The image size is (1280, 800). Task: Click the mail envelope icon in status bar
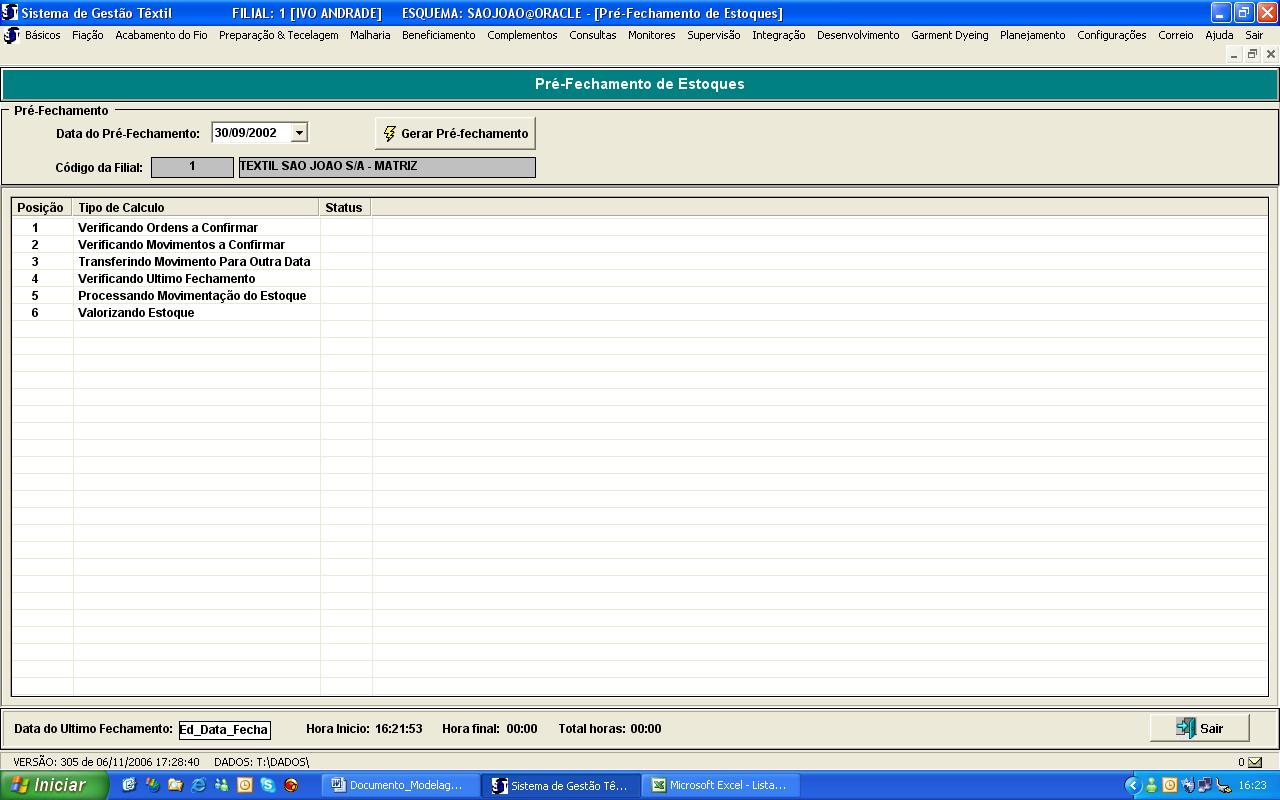1255,762
